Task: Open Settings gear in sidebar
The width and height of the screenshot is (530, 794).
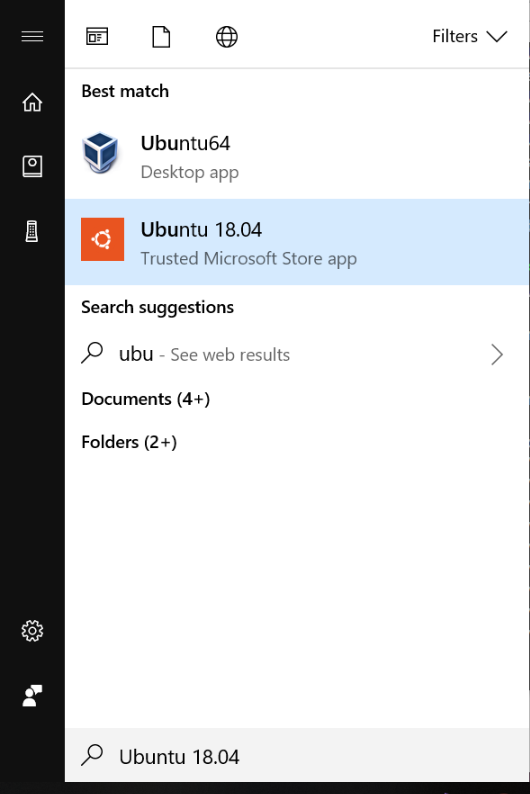Action: click(32, 631)
